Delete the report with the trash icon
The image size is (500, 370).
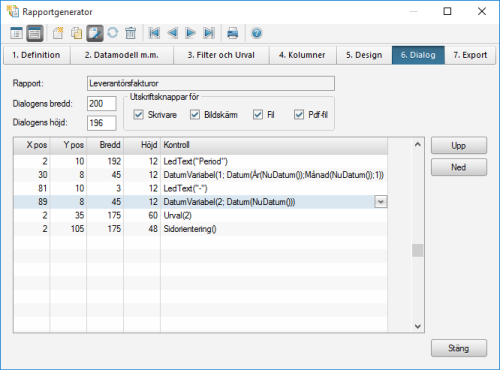[131, 33]
